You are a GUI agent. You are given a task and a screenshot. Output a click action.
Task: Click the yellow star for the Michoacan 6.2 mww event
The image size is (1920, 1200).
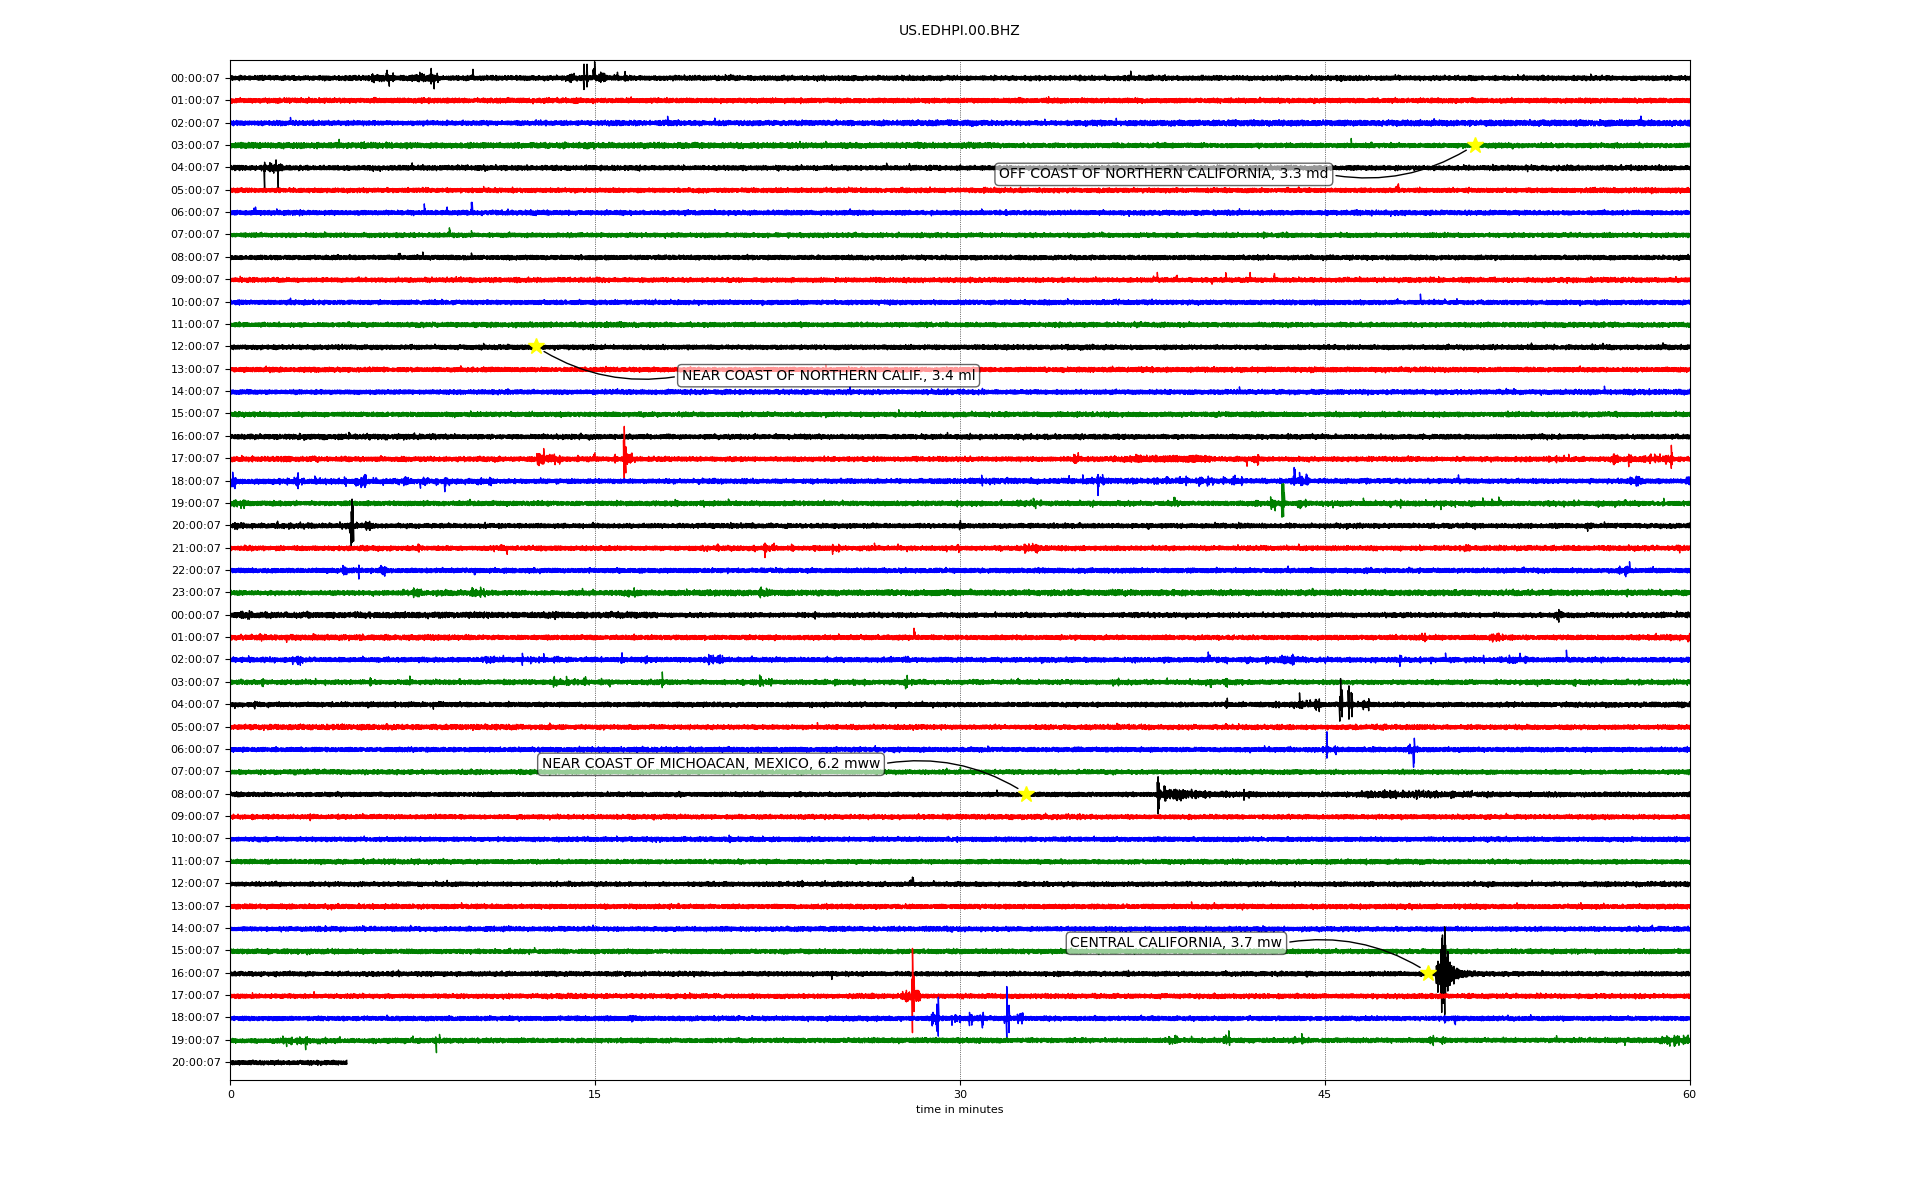[1026, 794]
